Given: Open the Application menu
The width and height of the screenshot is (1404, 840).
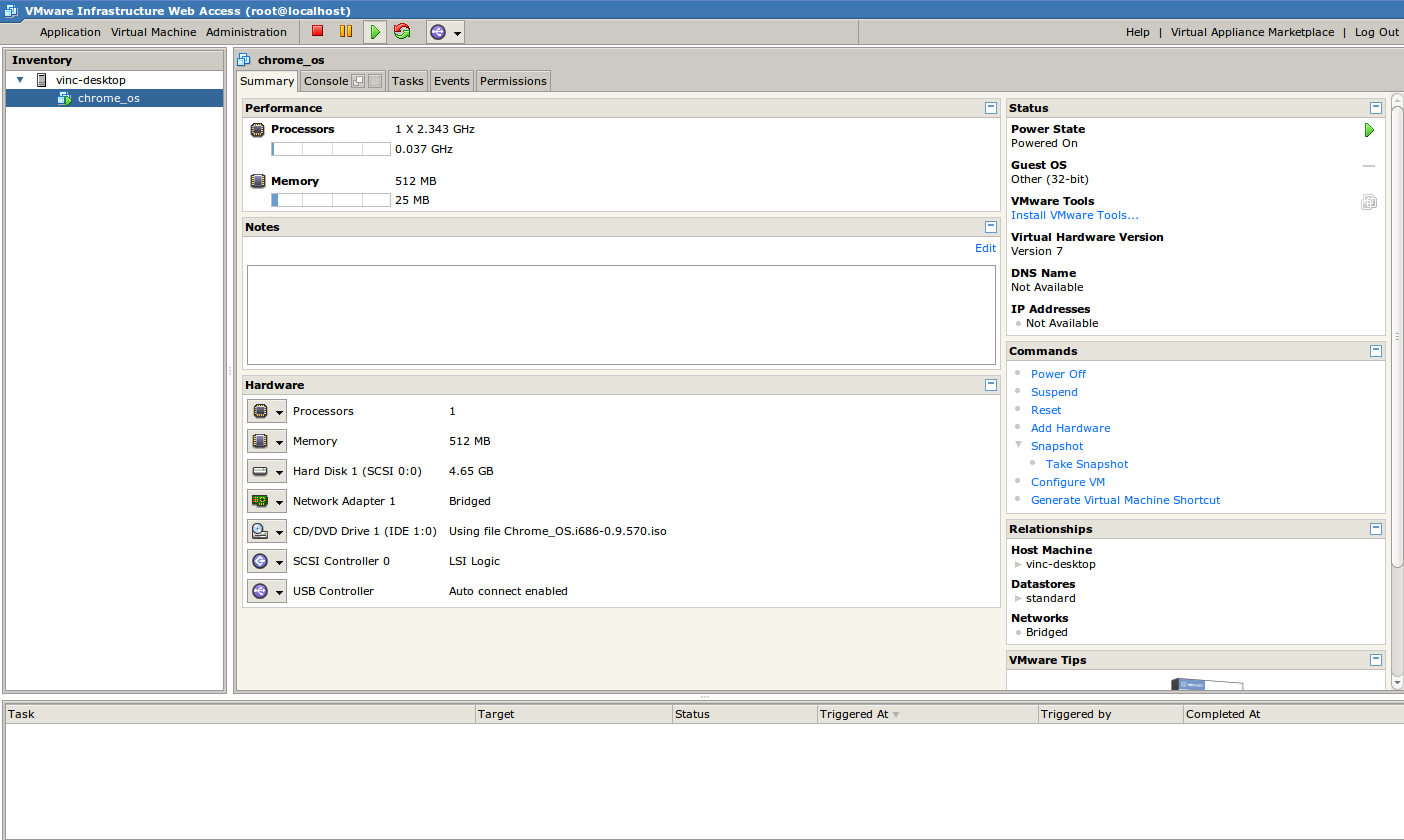Looking at the screenshot, I should (70, 32).
